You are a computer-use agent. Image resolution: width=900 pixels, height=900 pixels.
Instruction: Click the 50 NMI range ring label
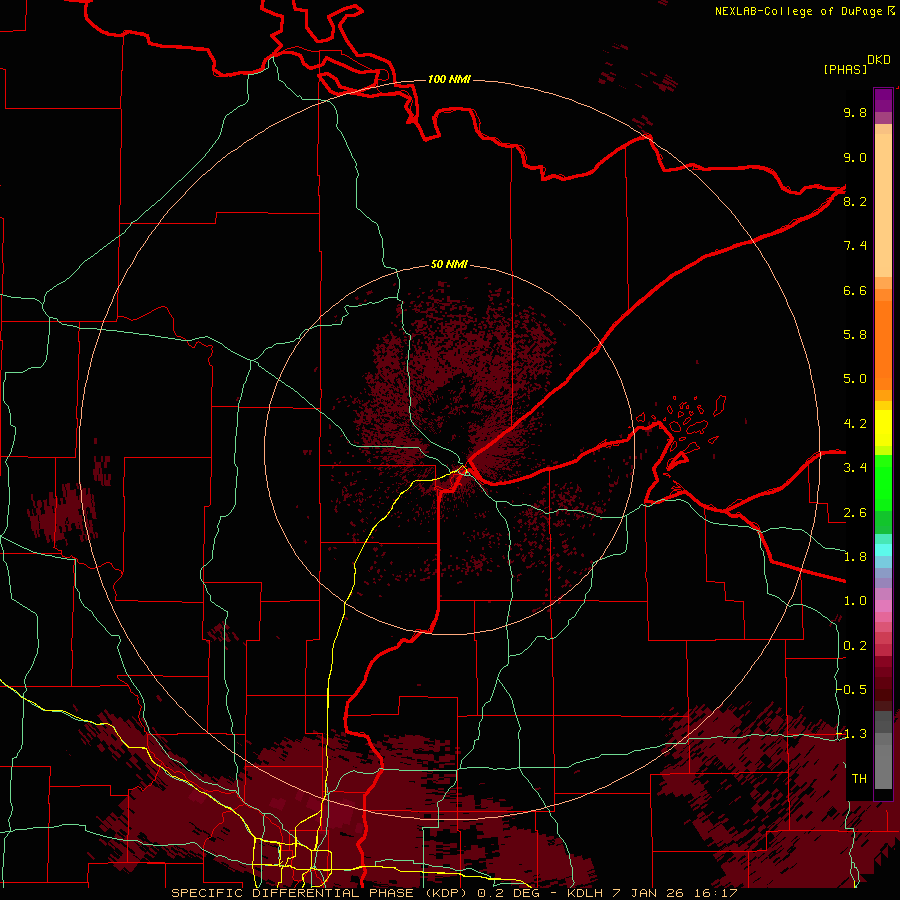pos(449,264)
